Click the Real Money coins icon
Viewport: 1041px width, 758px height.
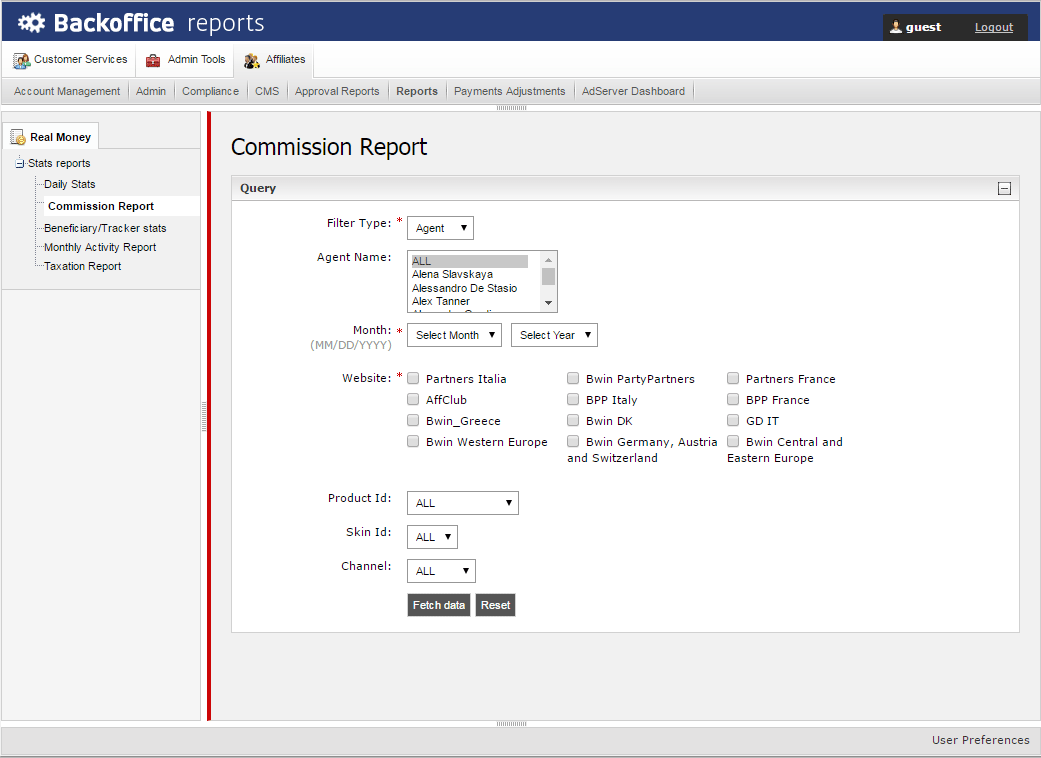tap(18, 138)
